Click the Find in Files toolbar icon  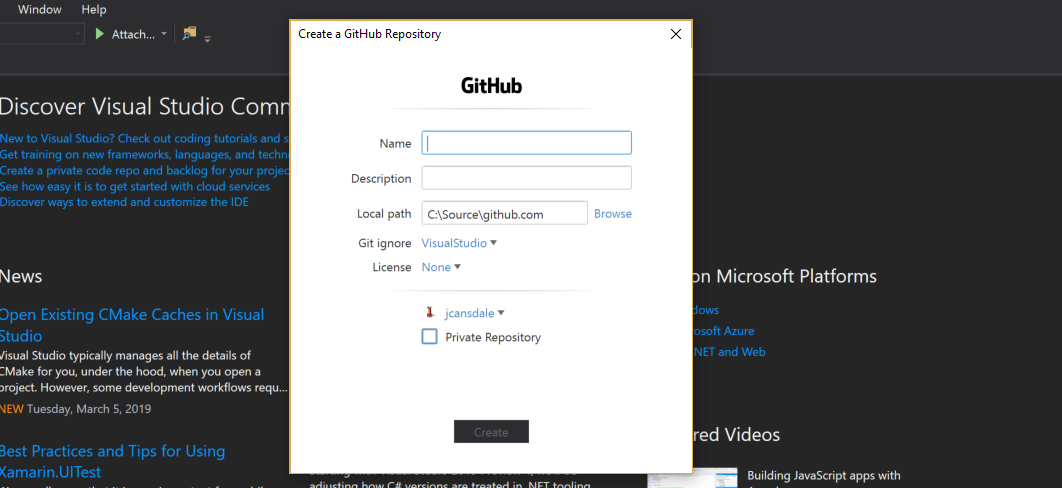[x=189, y=32]
